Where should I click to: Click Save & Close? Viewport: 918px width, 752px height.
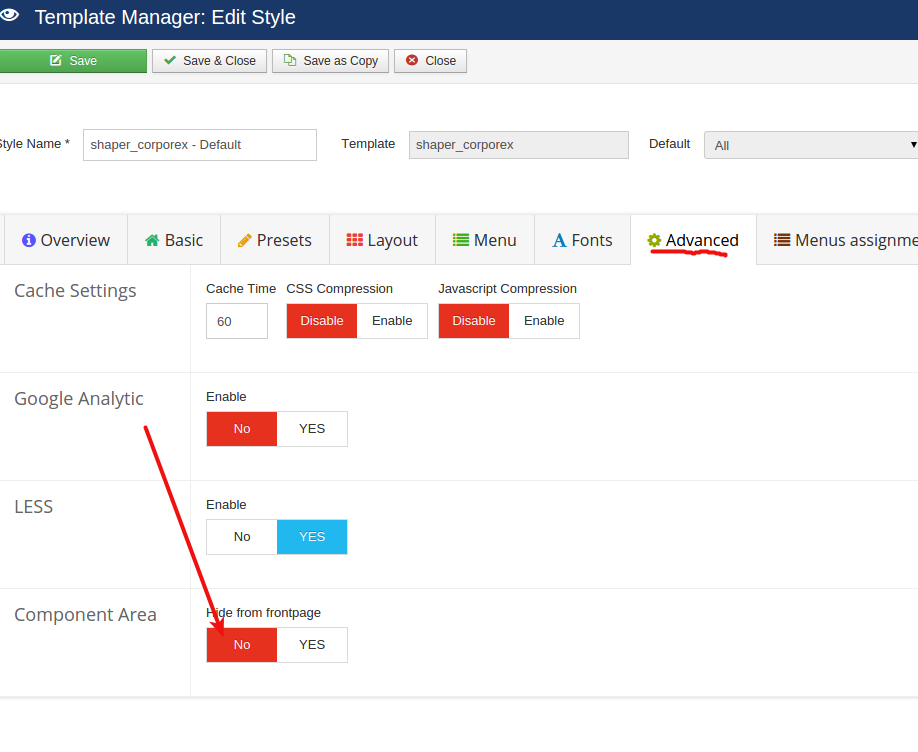(x=209, y=61)
